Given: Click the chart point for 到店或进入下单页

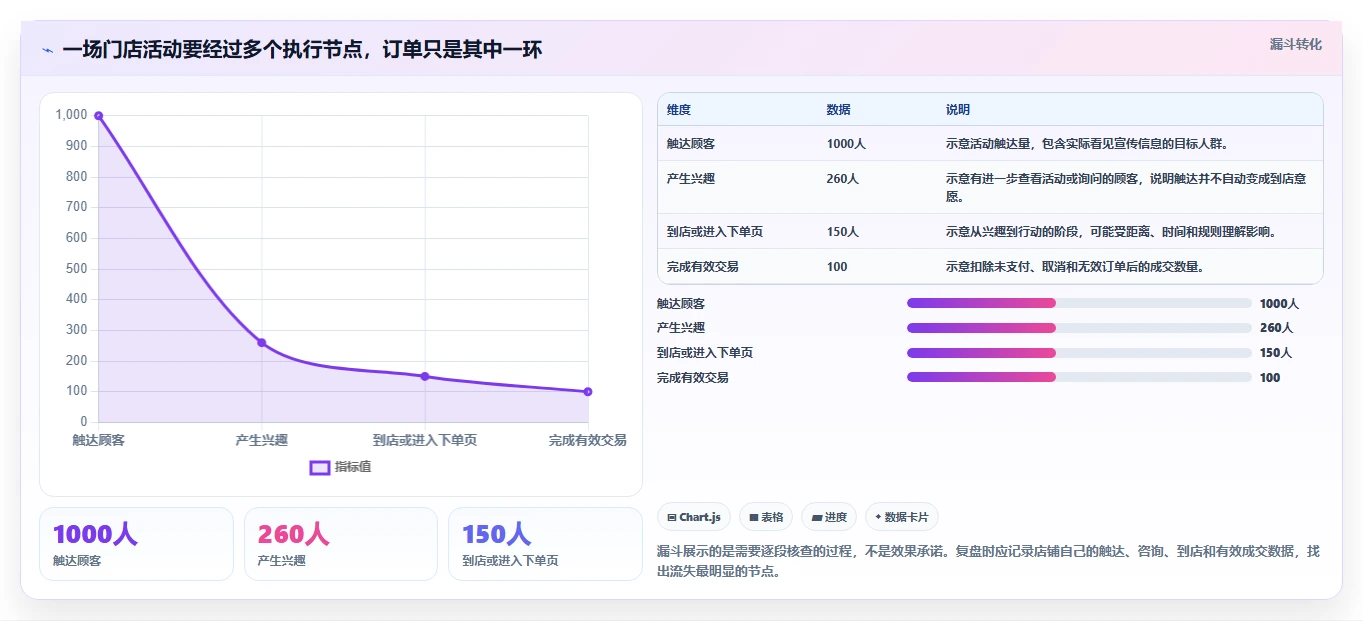Looking at the screenshot, I should tap(425, 376).
